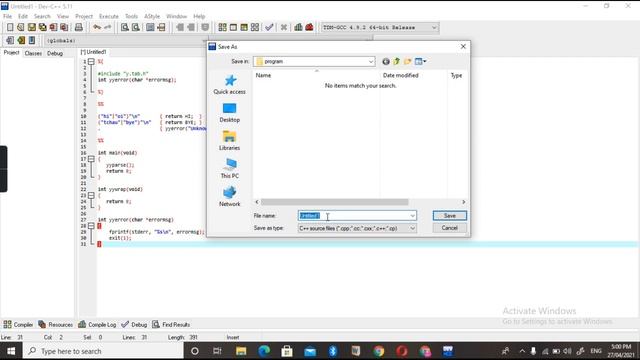The width and height of the screenshot is (640, 360).
Task: Expand the File name history dropdown arrow
Action: pos(413,216)
